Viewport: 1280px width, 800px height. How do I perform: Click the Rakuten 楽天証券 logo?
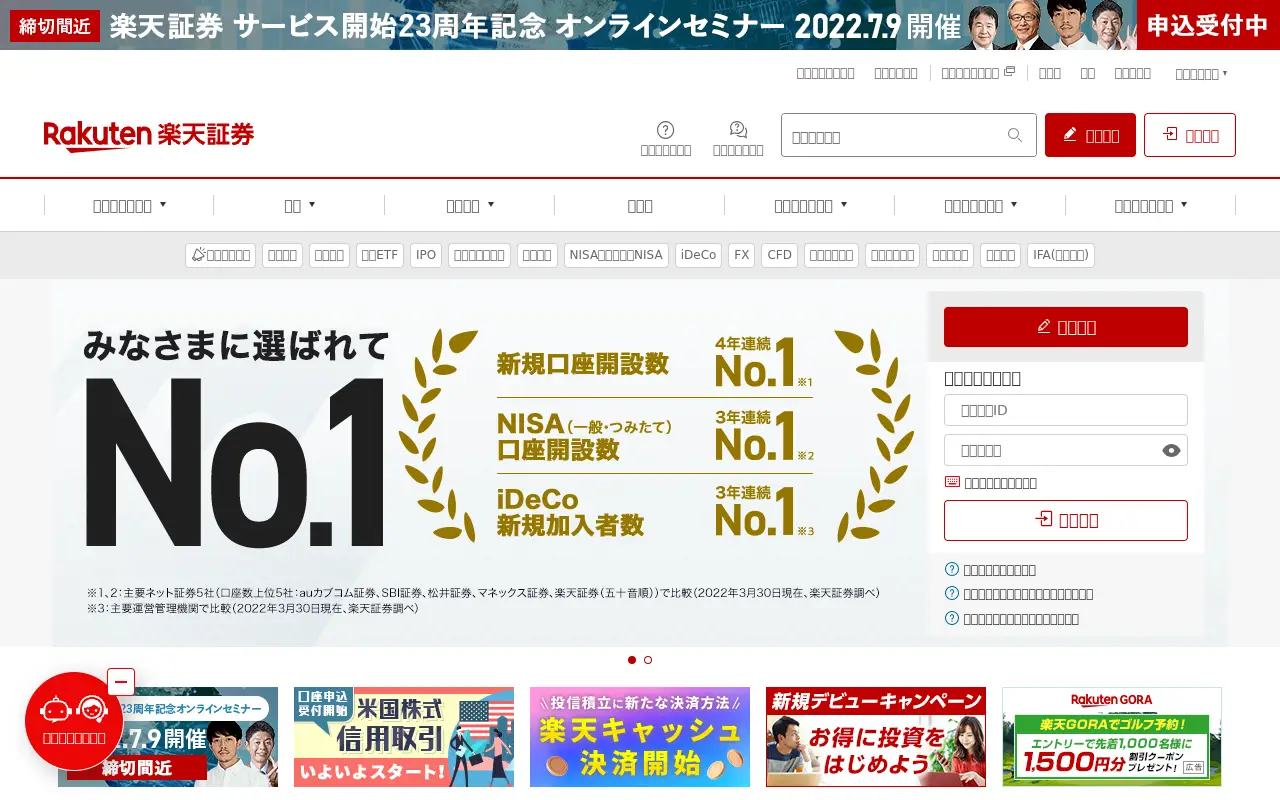(148, 135)
